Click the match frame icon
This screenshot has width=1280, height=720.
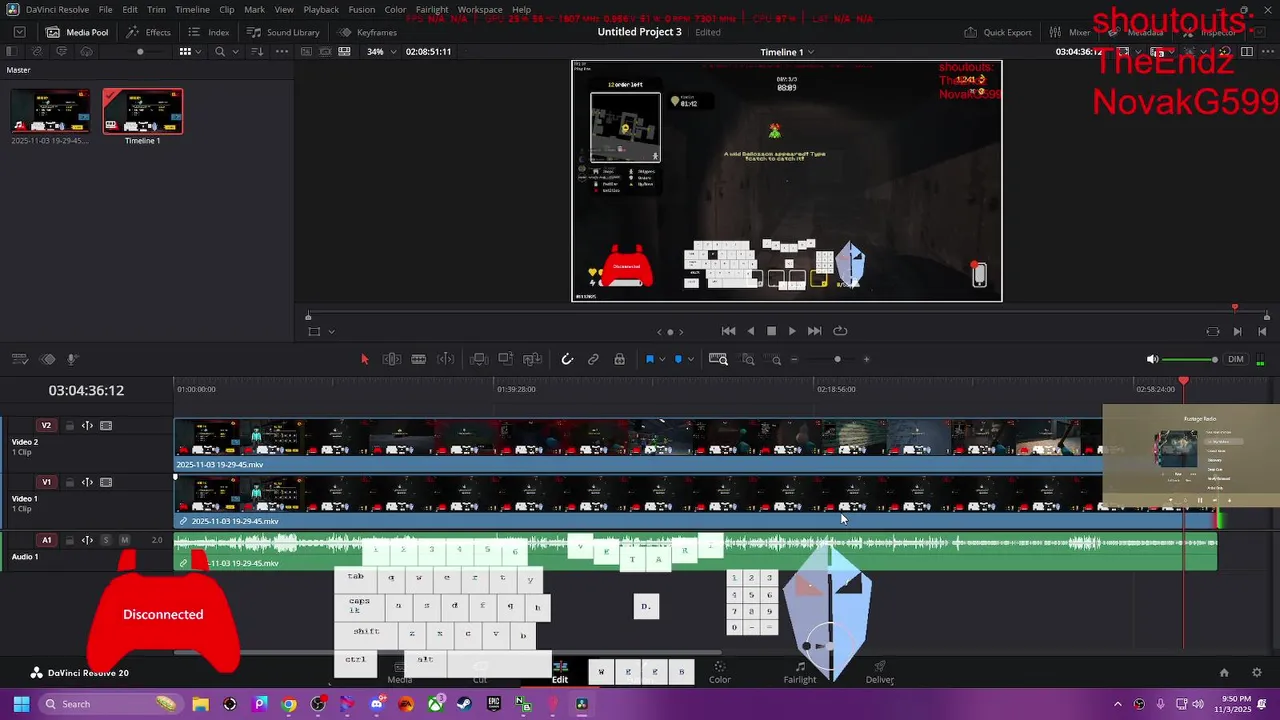(x=1213, y=331)
